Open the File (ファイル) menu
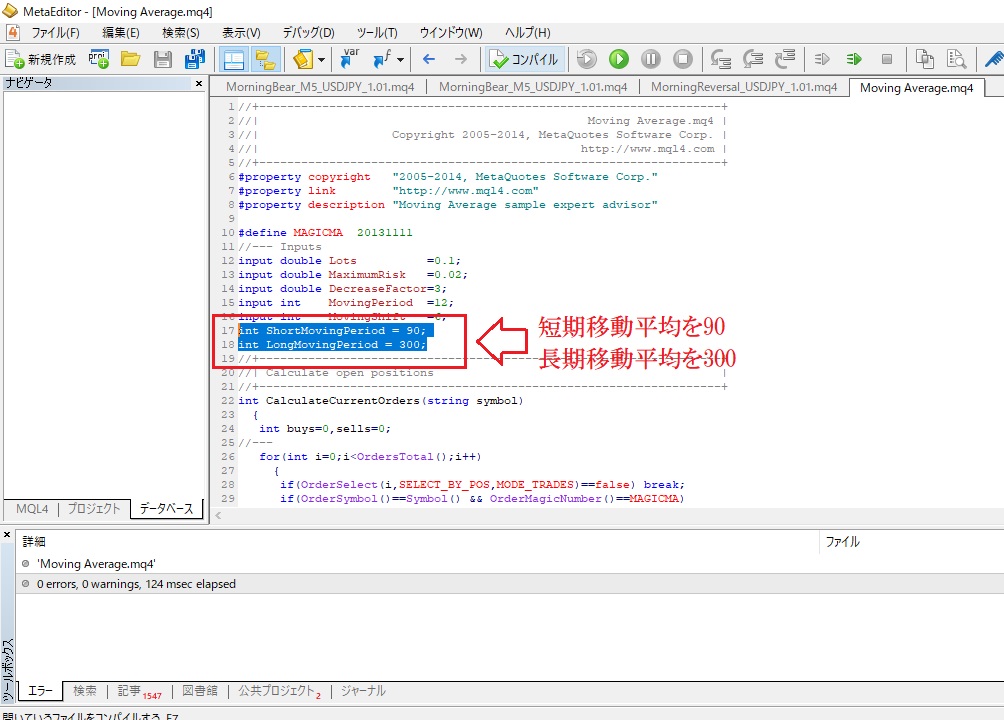The width and height of the screenshot is (1004, 720). (x=56, y=33)
